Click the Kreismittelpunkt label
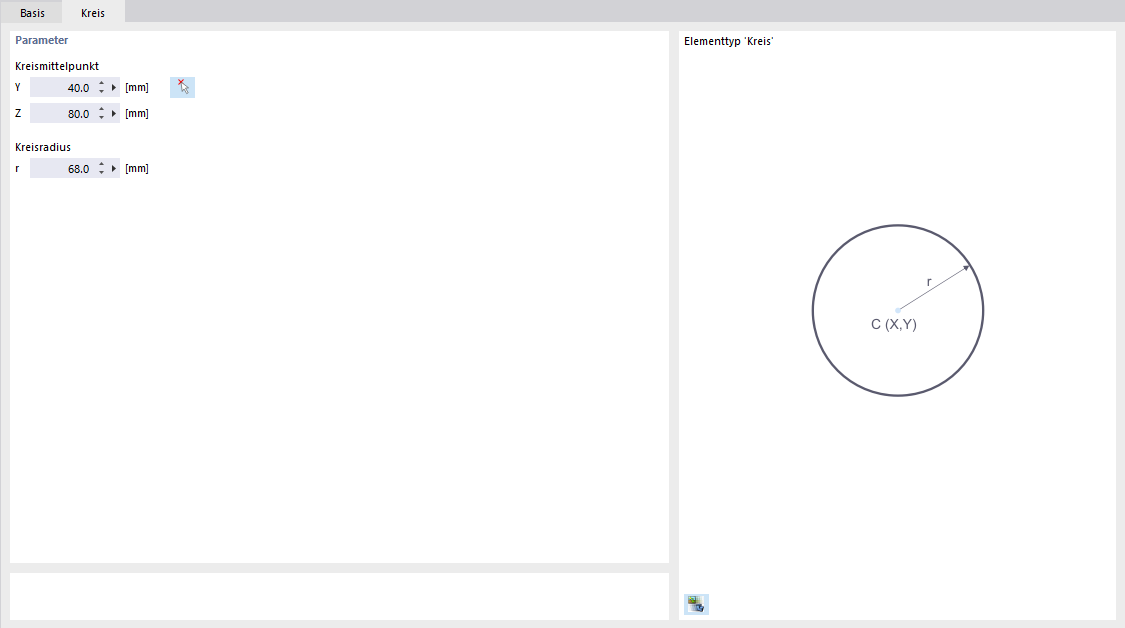This screenshot has width=1125, height=628. [57, 66]
